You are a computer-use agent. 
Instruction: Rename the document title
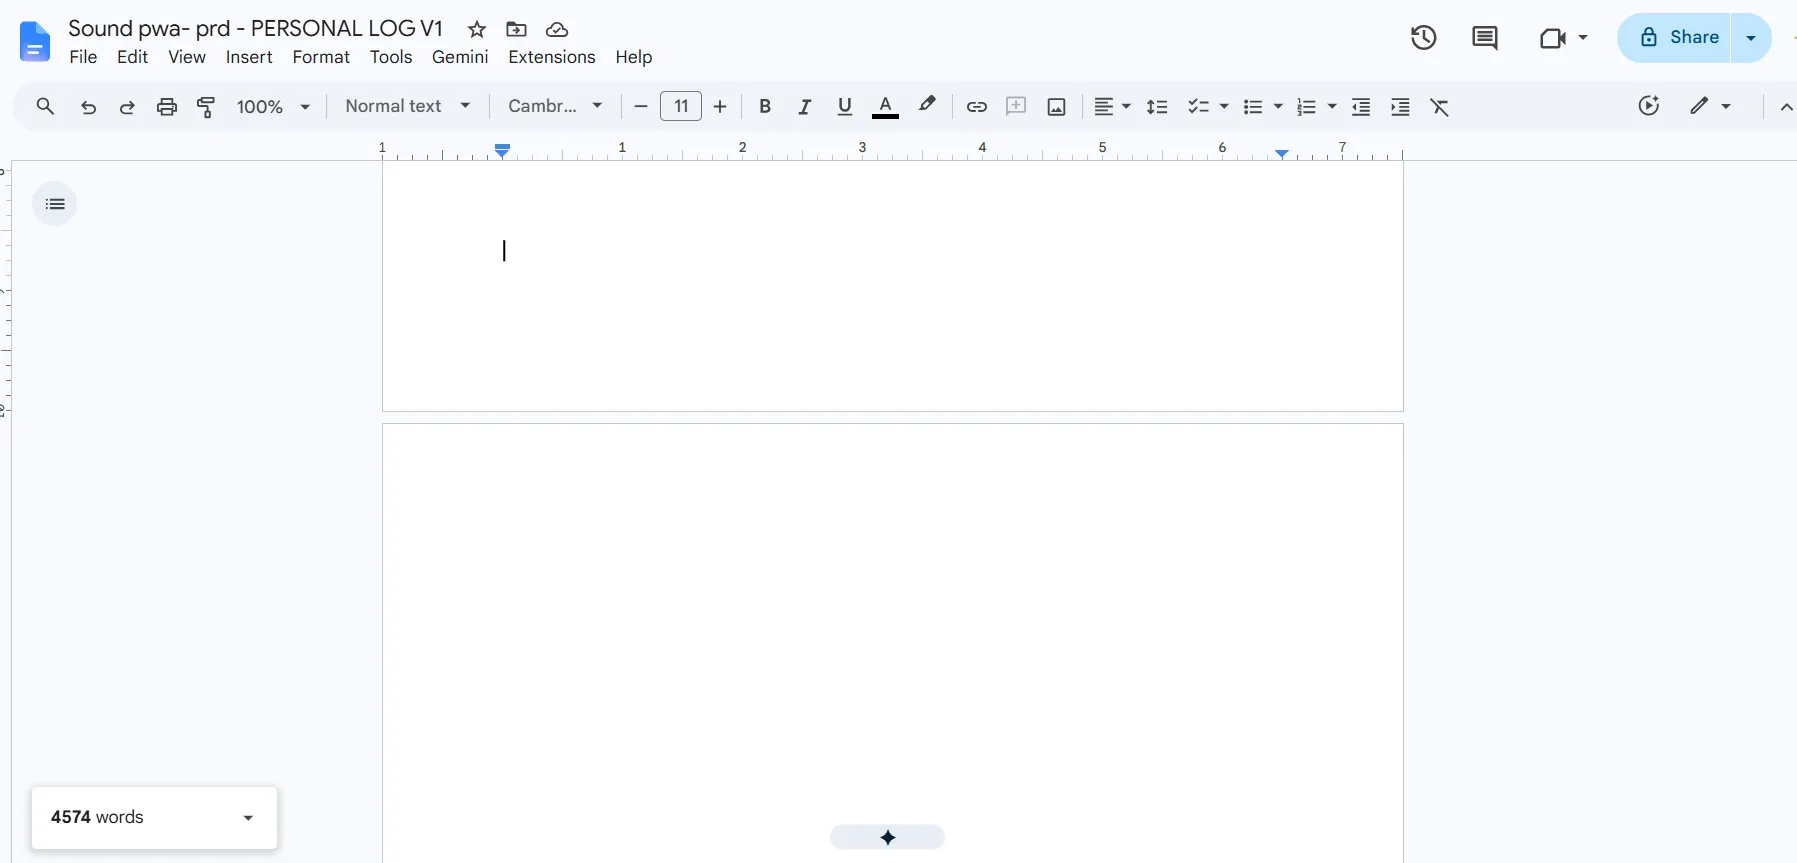coord(255,29)
